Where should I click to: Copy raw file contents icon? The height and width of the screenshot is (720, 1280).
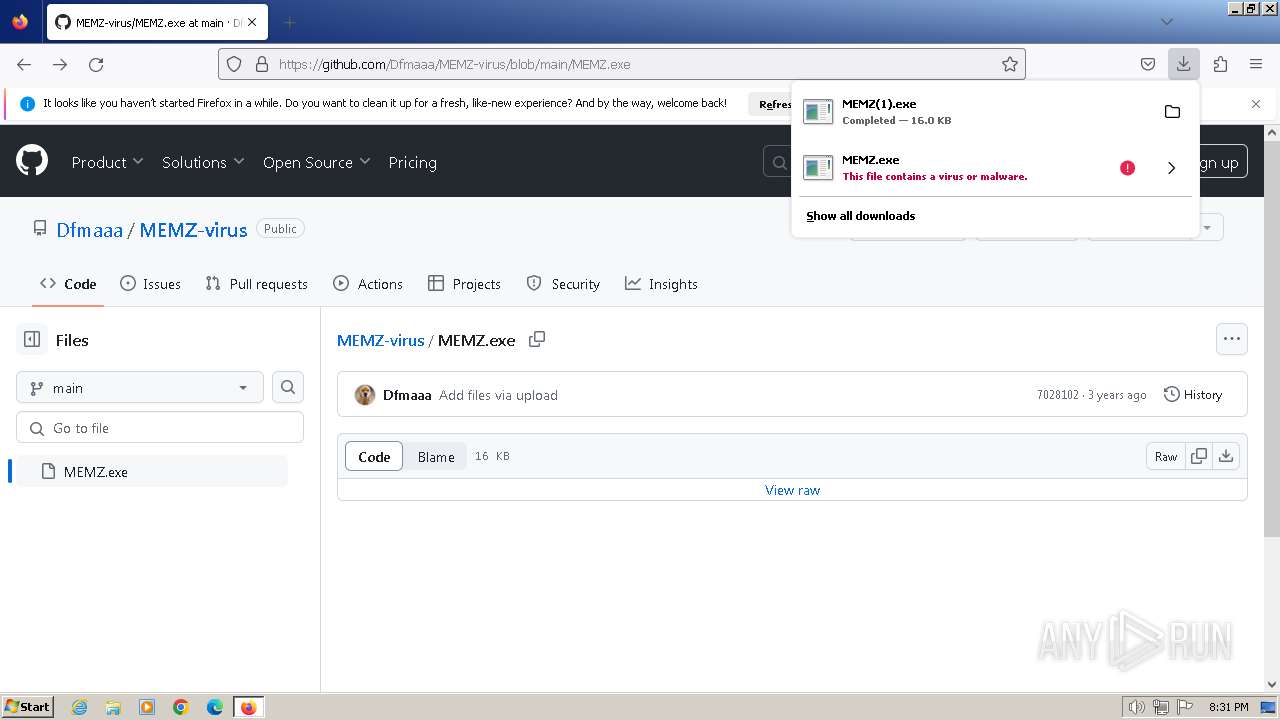1198,456
